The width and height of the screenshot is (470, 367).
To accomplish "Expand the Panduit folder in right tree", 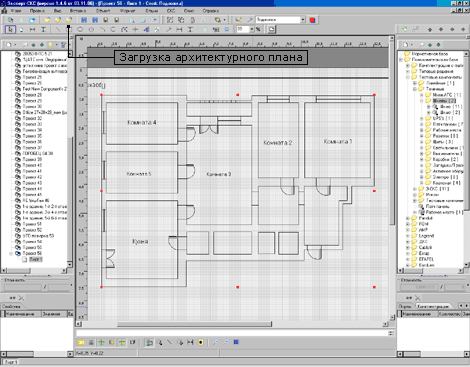I will click(x=408, y=218).
